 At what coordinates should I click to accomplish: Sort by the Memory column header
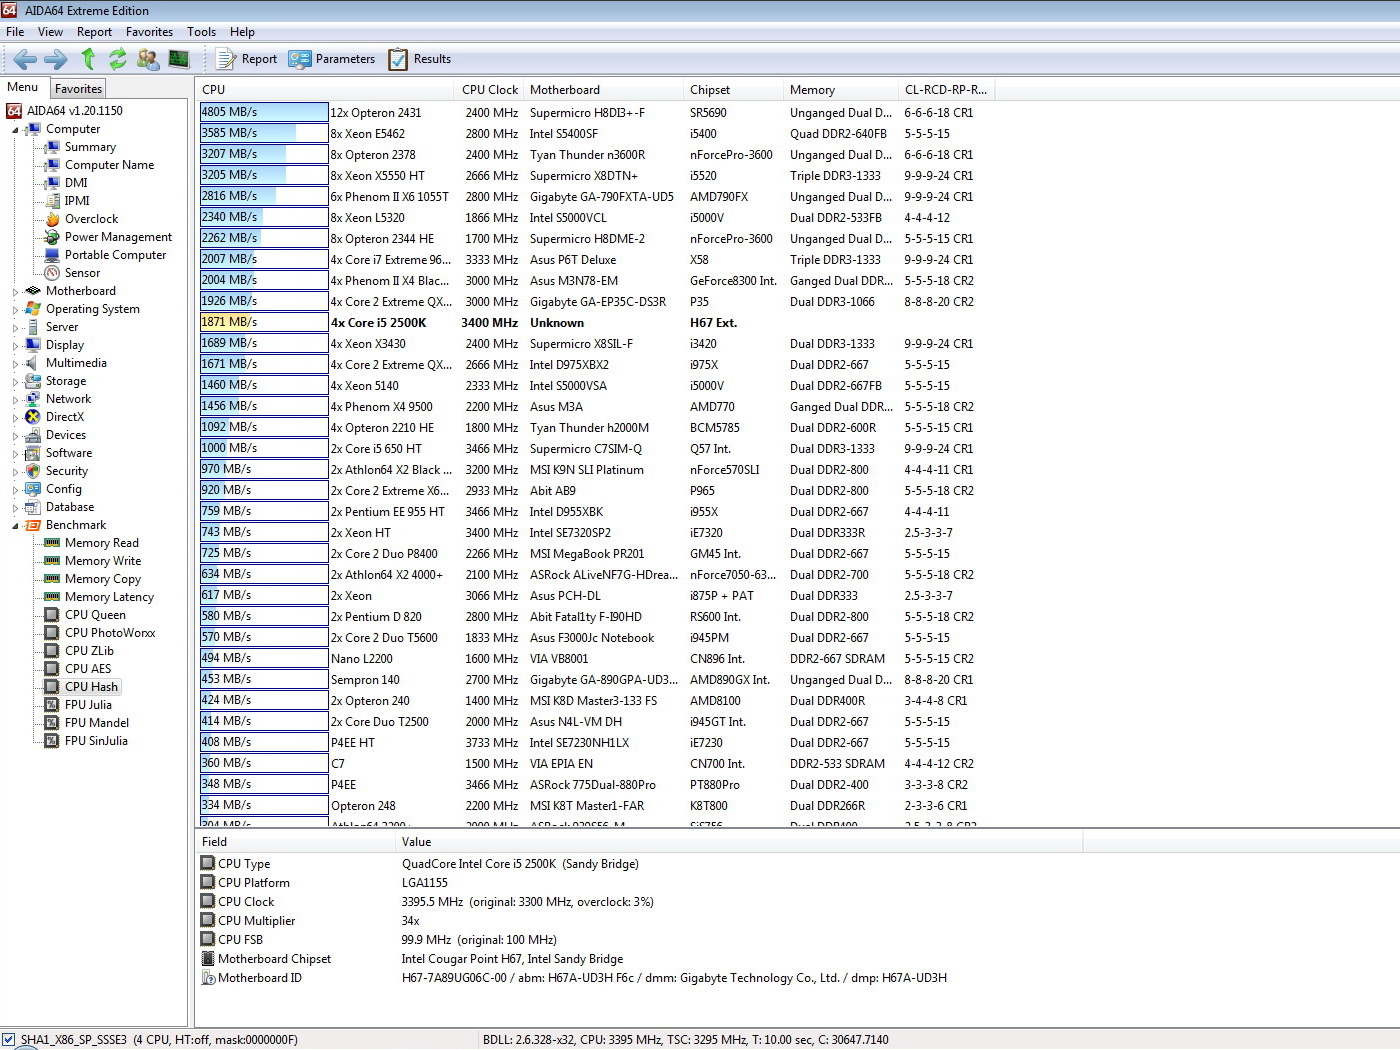[x=841, y=90]
